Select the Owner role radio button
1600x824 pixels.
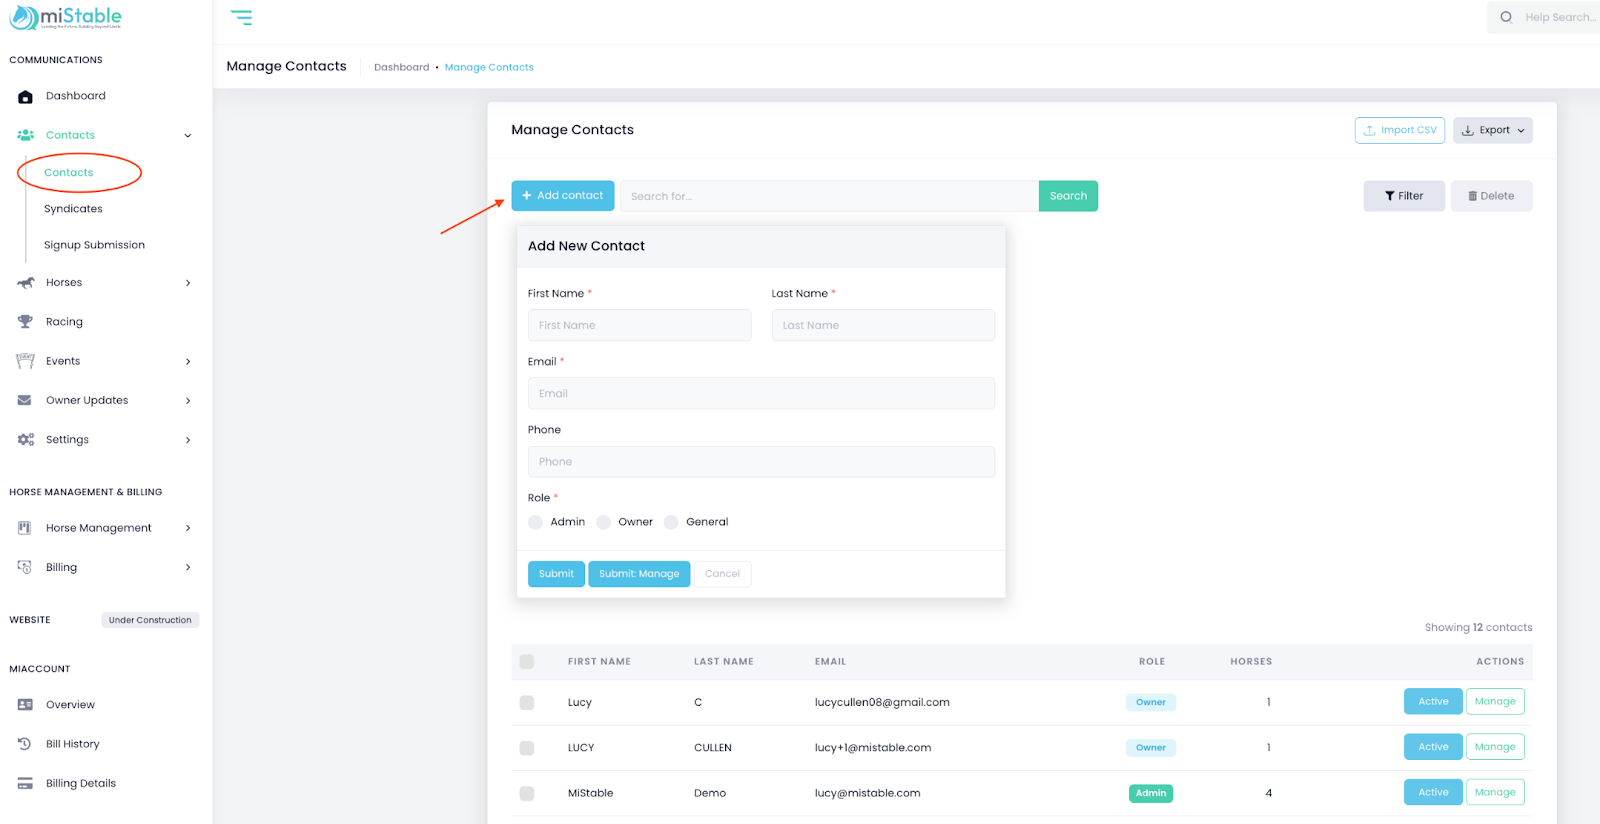[x=604, y=522]
